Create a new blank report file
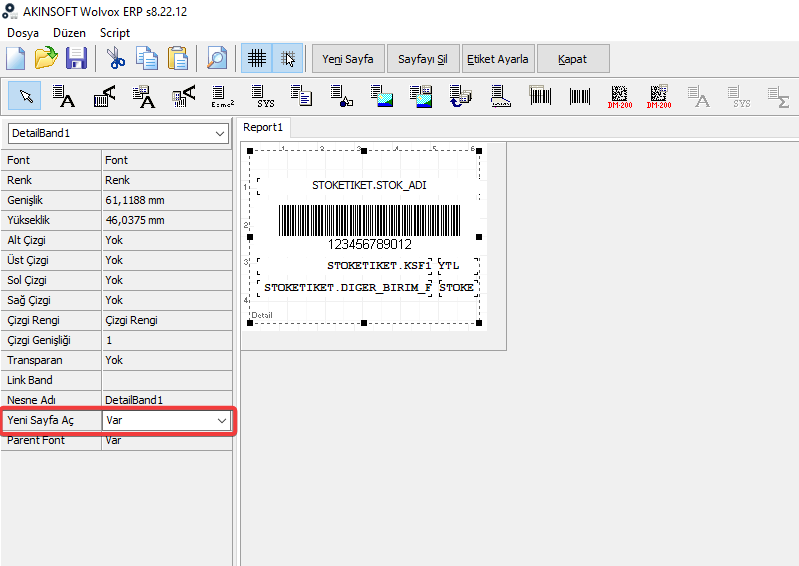Image resolution: width=799 pixels, height=566 pixels. coord(16,58)
